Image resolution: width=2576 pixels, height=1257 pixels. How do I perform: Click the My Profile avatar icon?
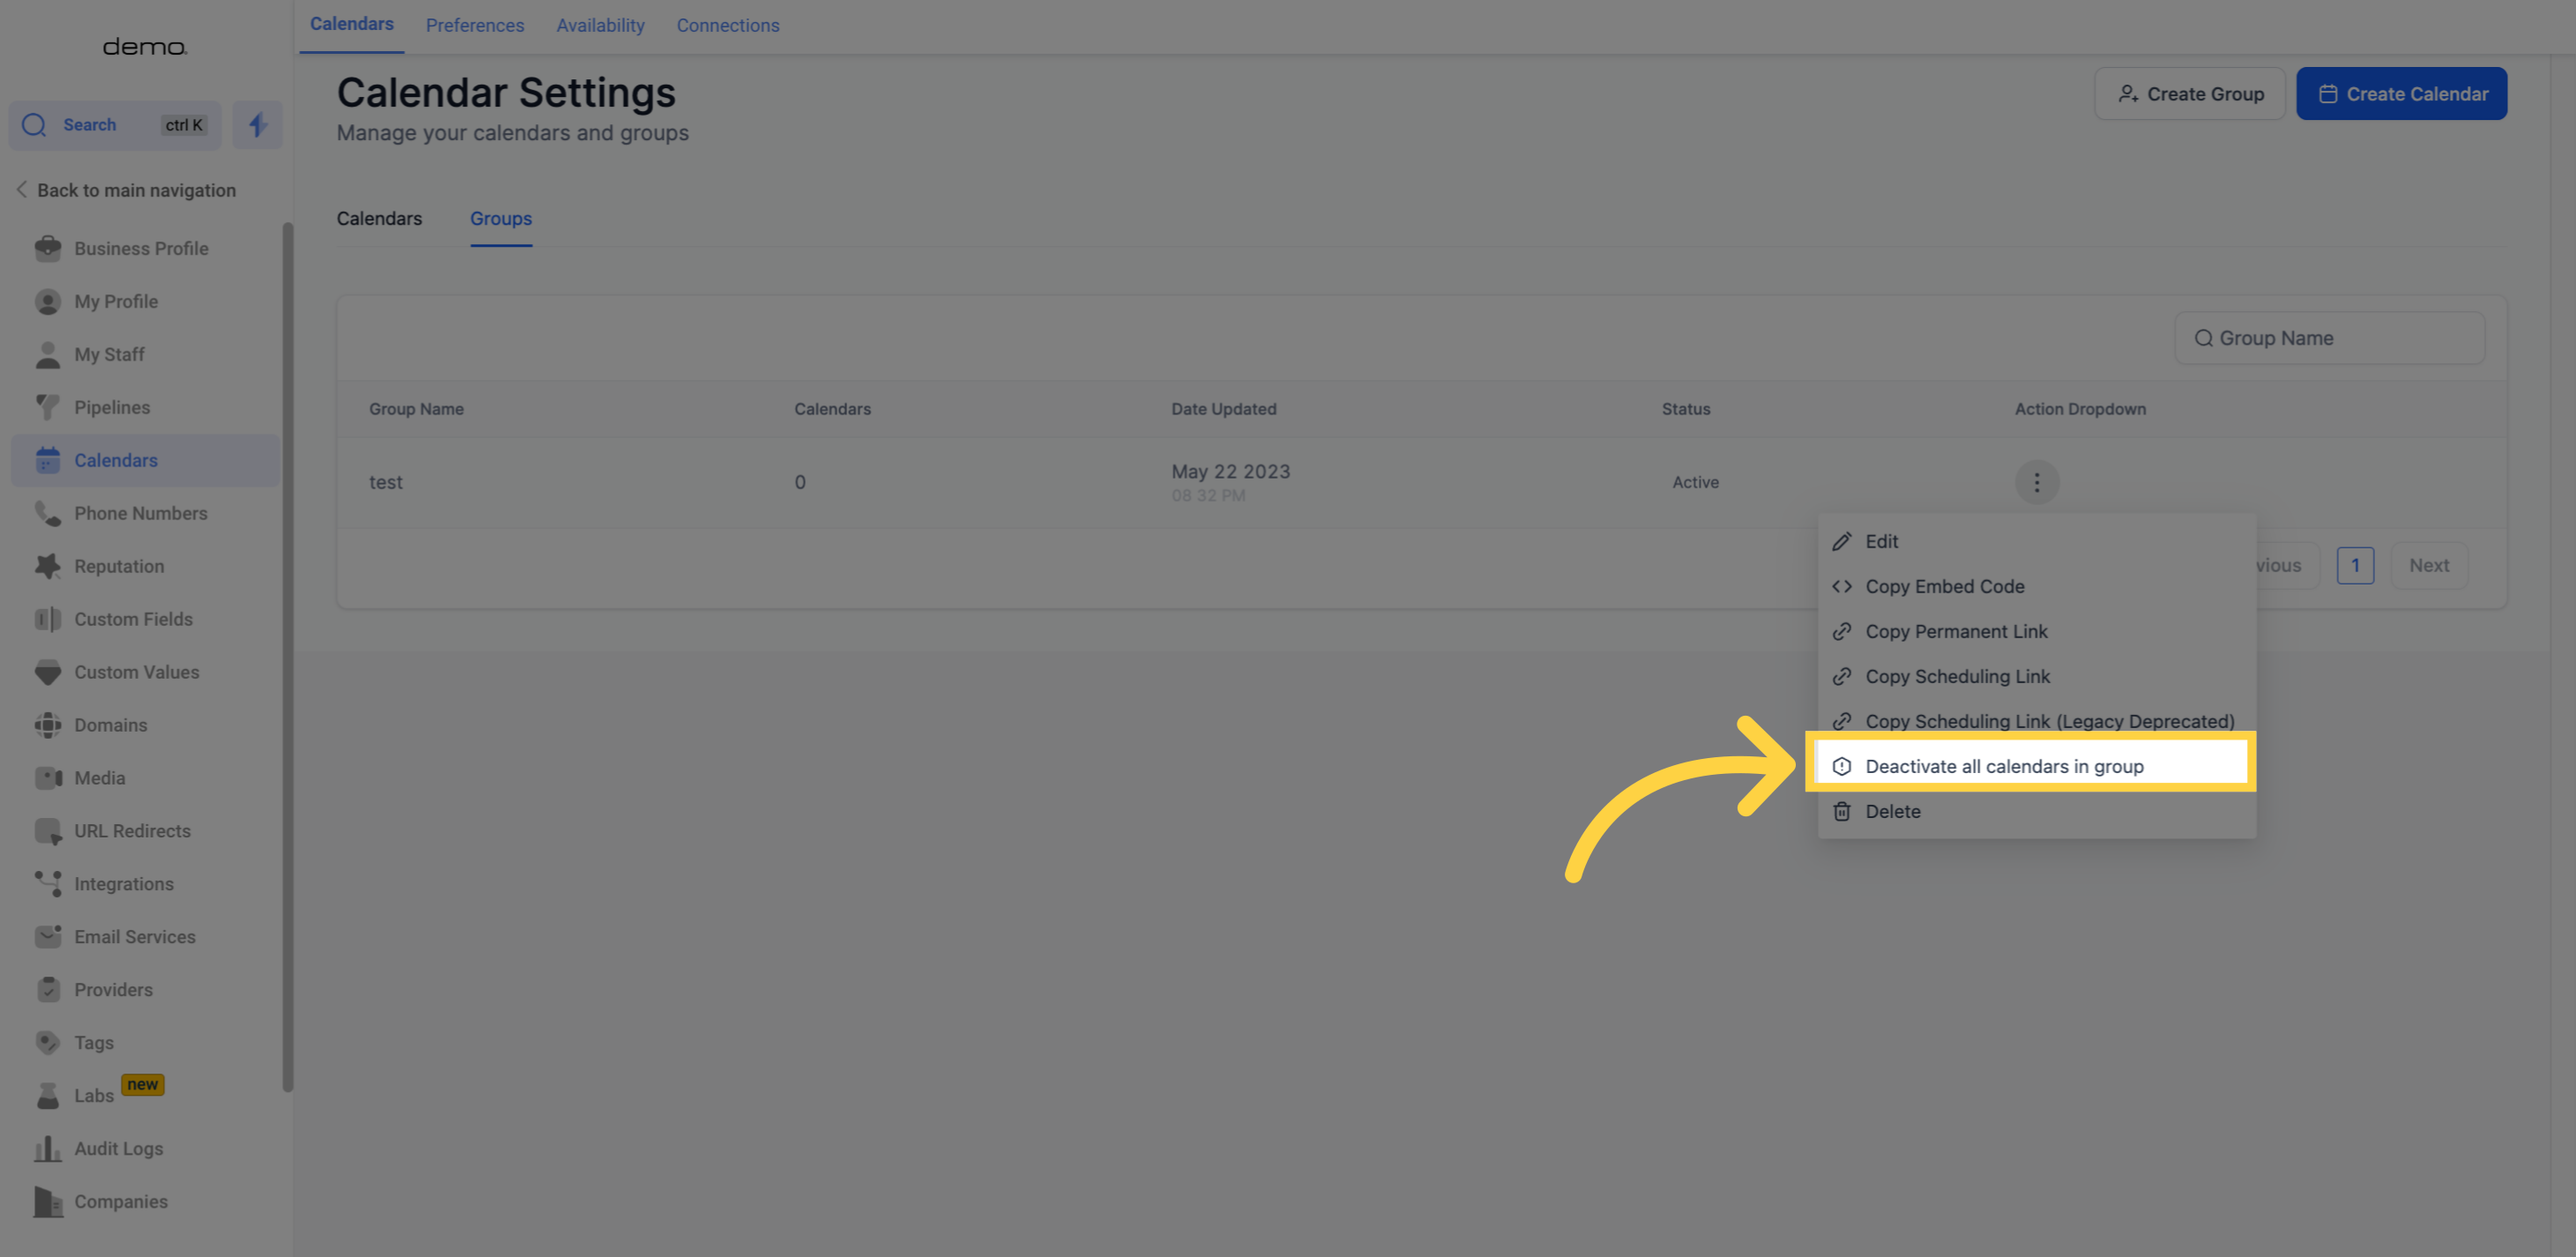click(47, 301)
